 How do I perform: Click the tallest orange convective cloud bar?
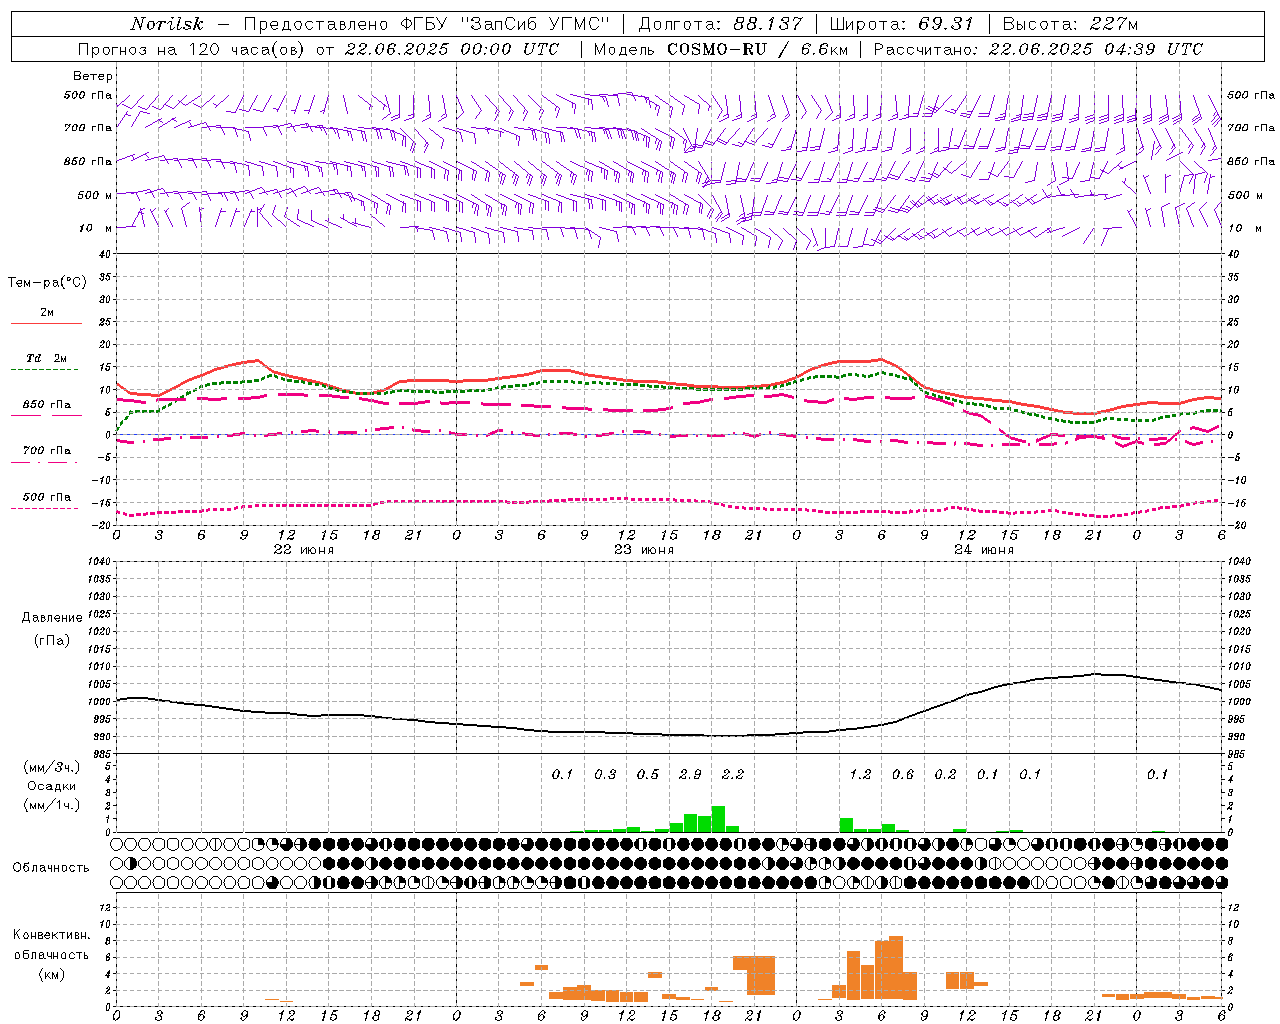tap(896, 968)
